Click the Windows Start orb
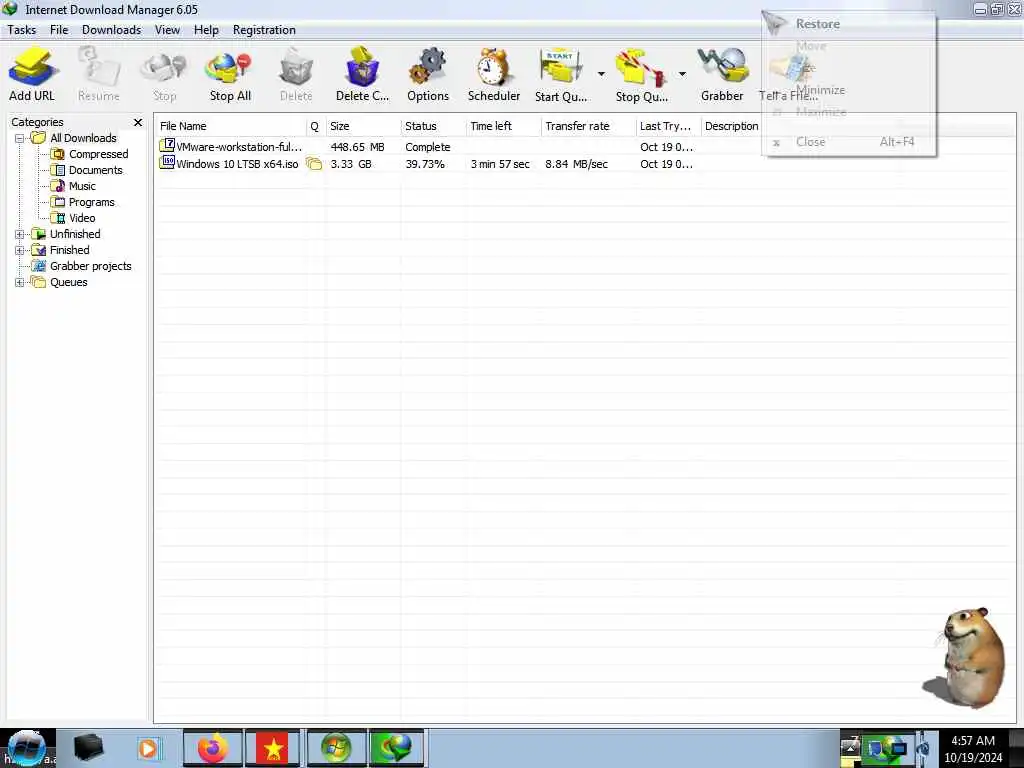The image size is (1024, 768). pos(26,748)
